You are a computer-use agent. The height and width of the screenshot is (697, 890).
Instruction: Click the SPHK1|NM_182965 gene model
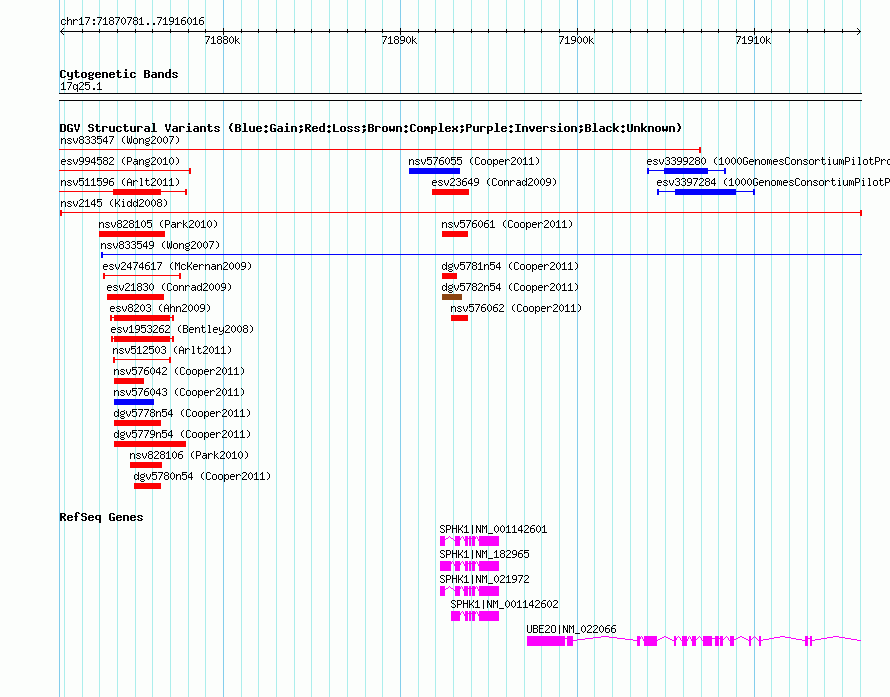[x=469, y=566]
